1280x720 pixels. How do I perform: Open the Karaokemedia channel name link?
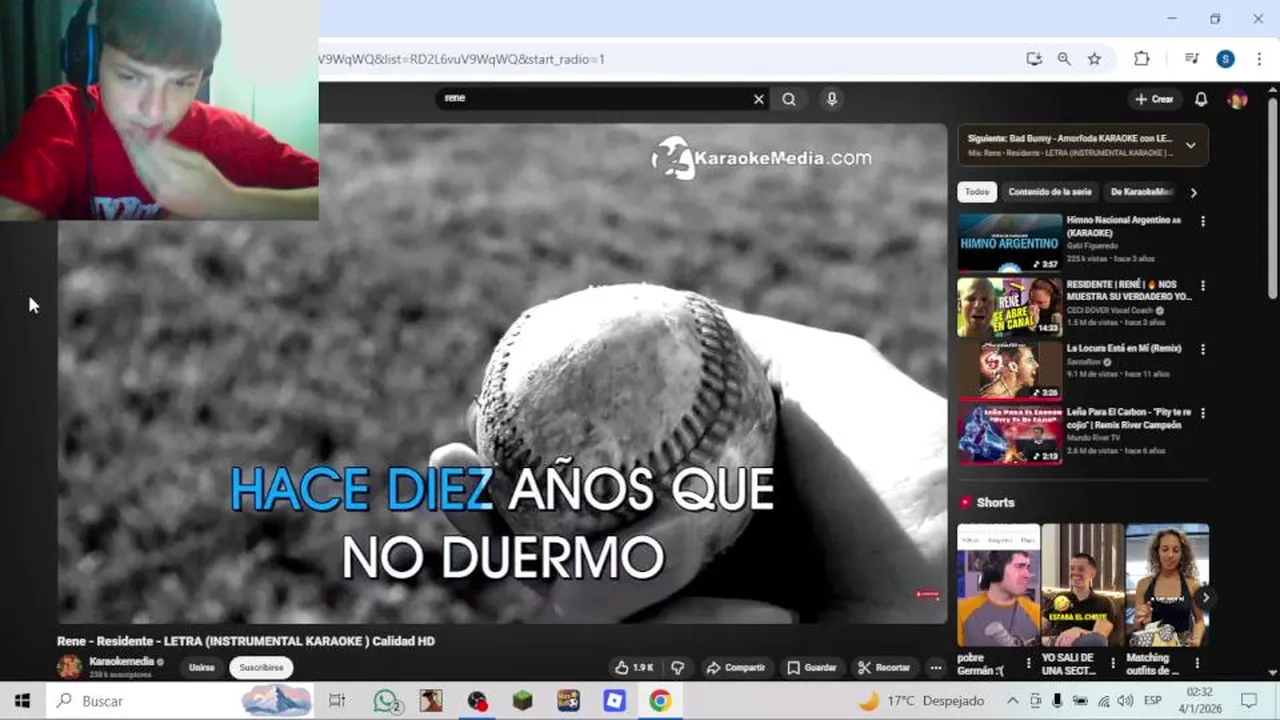(x=121, y=661)
